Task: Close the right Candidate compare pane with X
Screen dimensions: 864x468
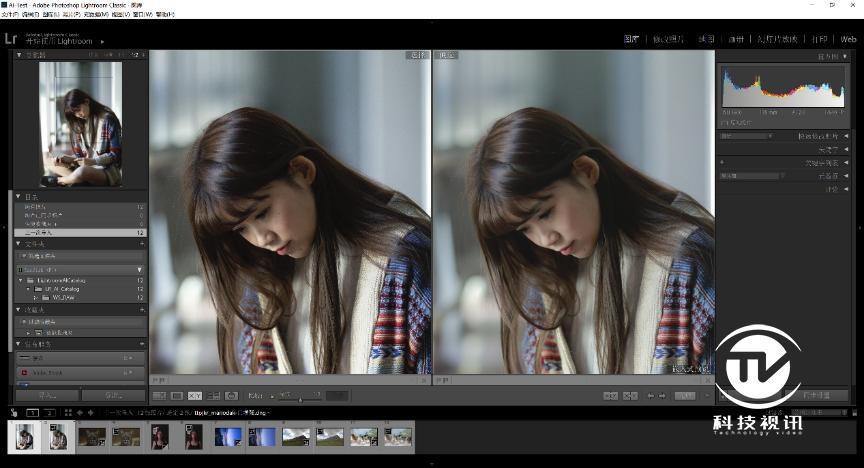Action: coord(708,380)
